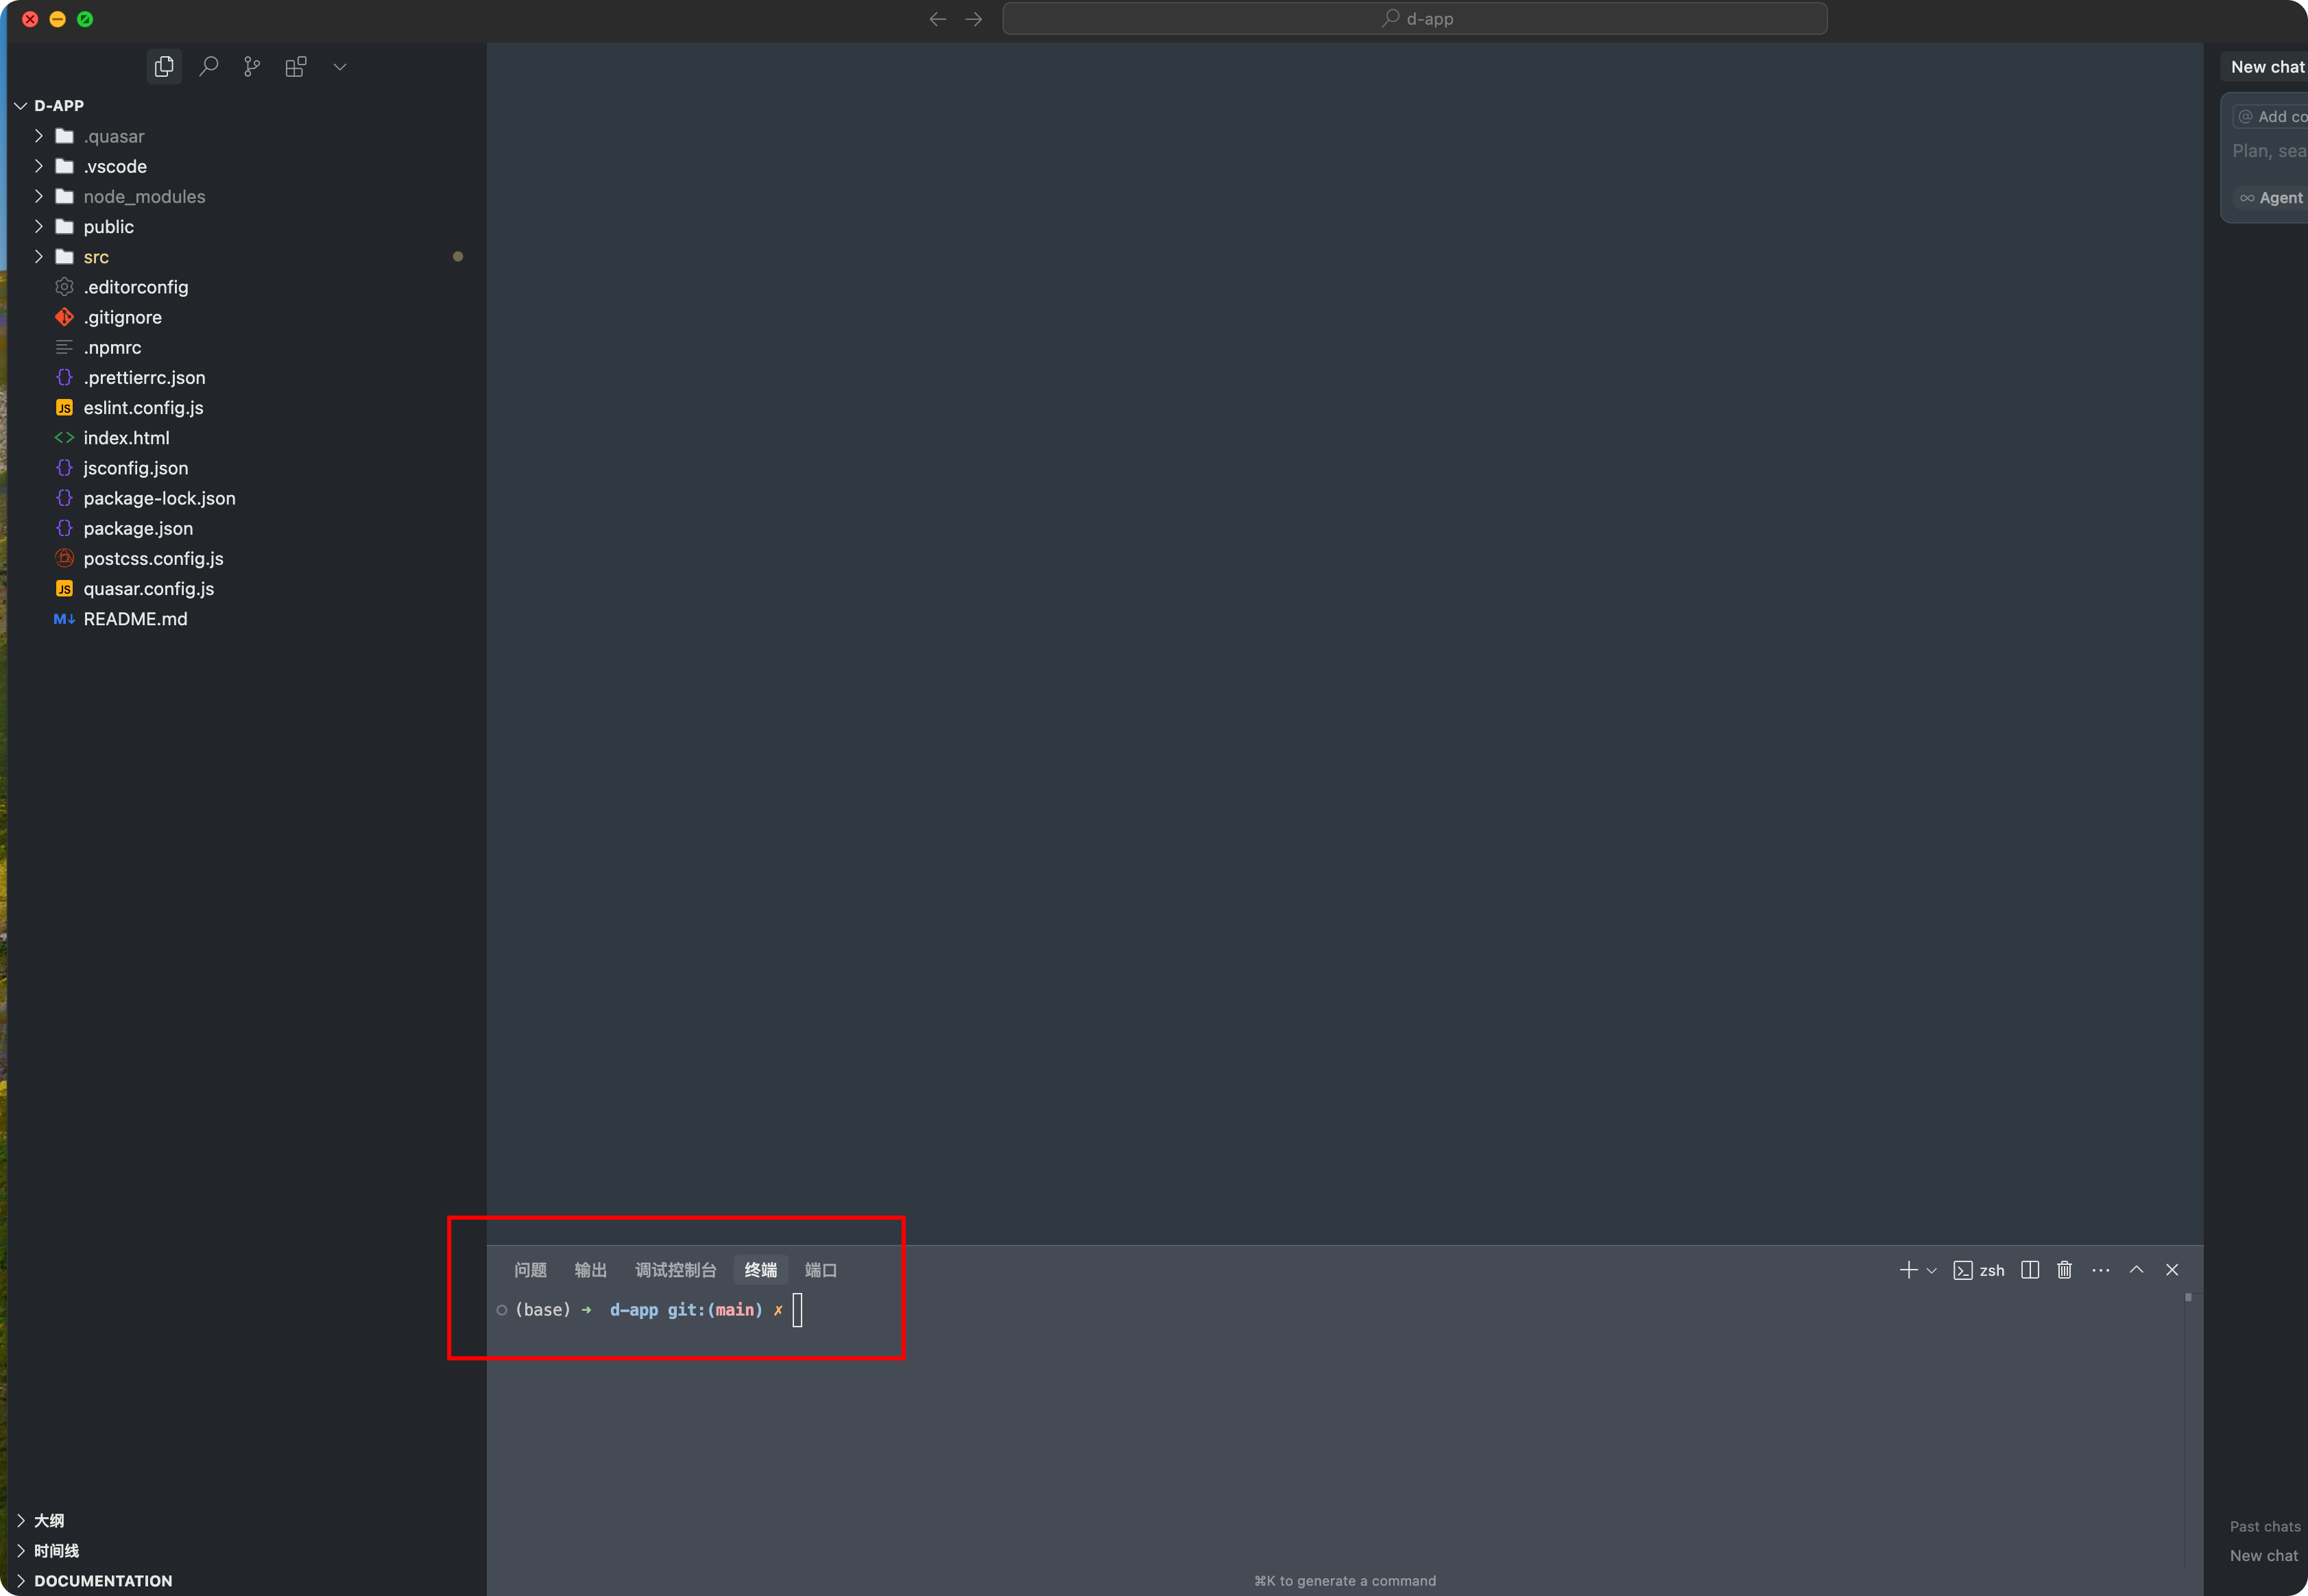Click the d-app search bar
The image size is (2308, 1596).
click(1414, 18)
